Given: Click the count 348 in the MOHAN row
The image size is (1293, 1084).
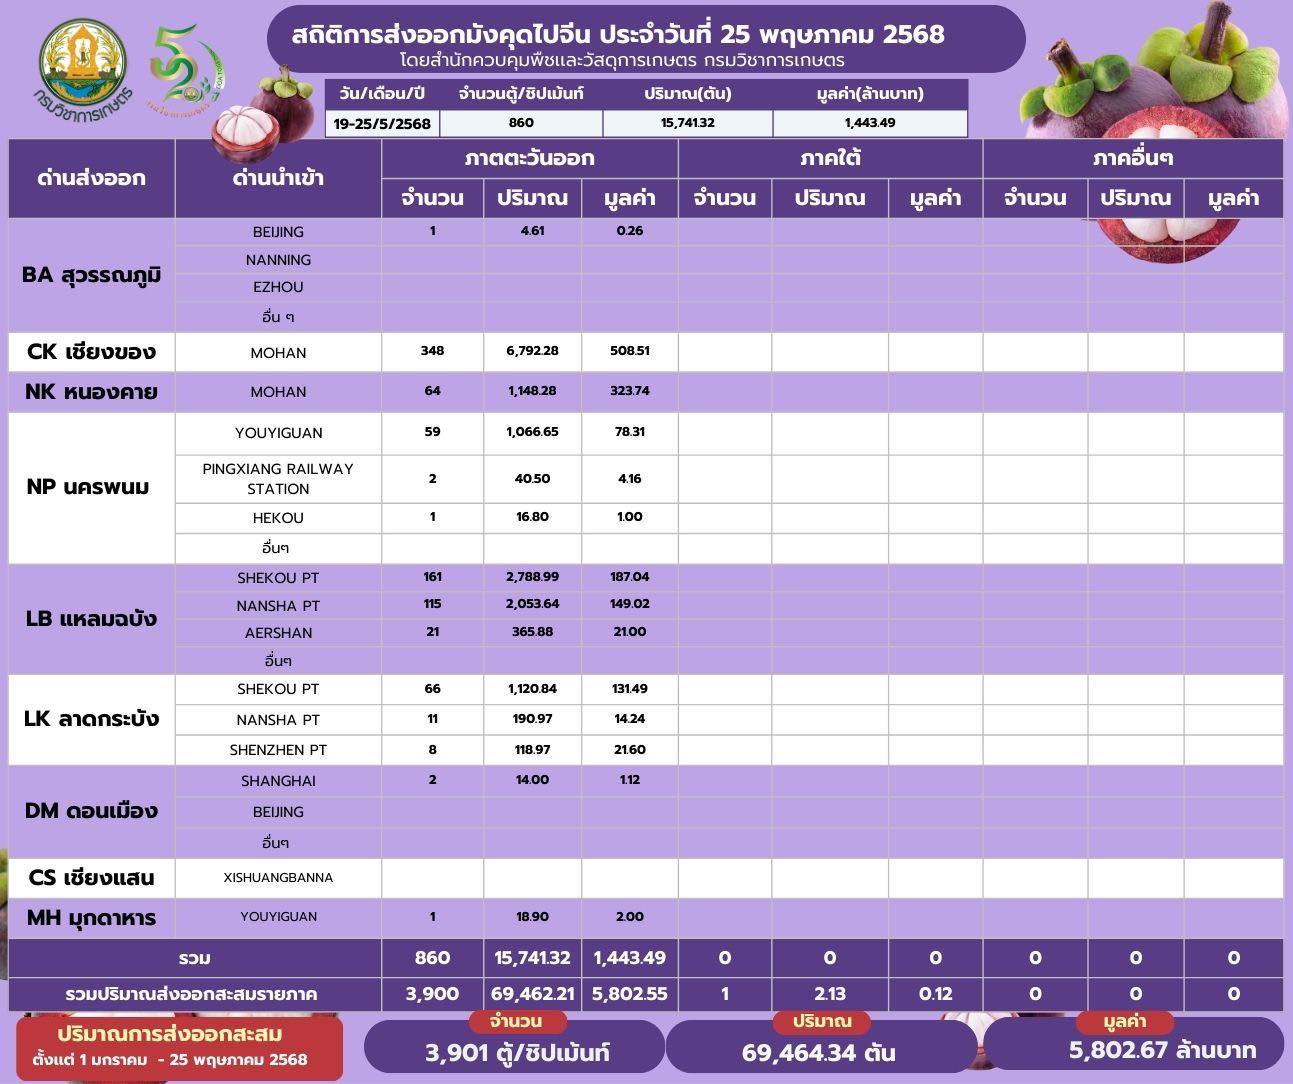Looking at the screenshot, I should tap(432, 351).
